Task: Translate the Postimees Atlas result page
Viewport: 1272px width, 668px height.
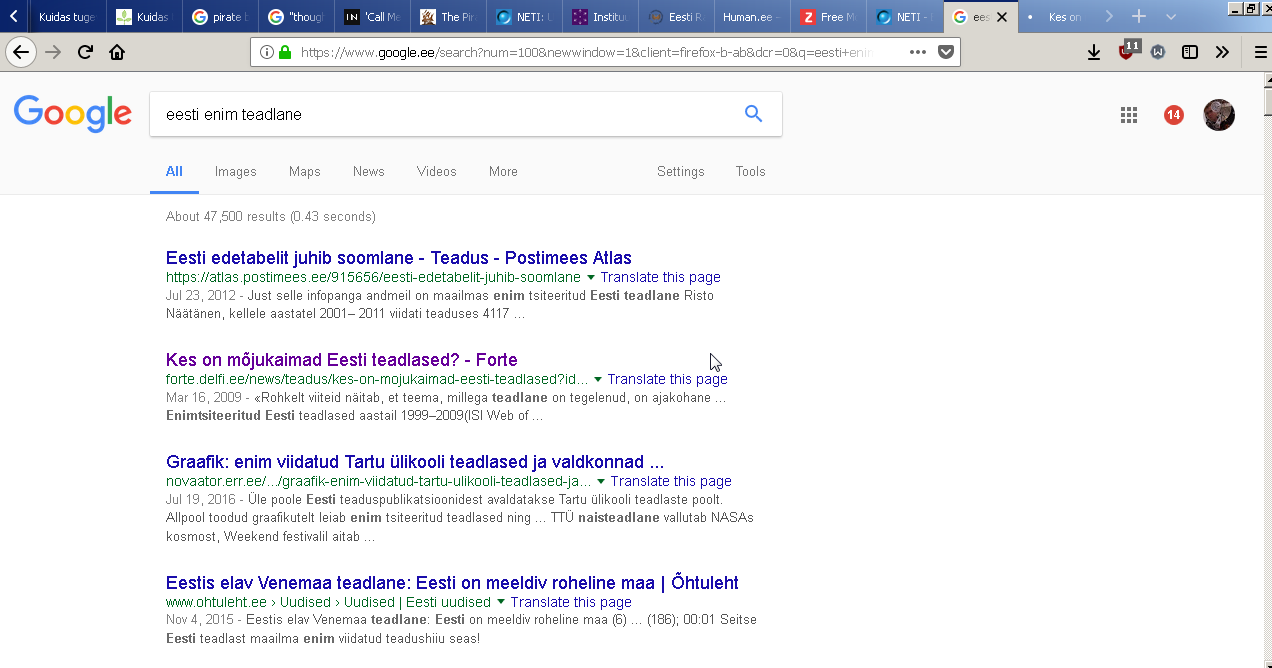Action: tap(661, 277)
